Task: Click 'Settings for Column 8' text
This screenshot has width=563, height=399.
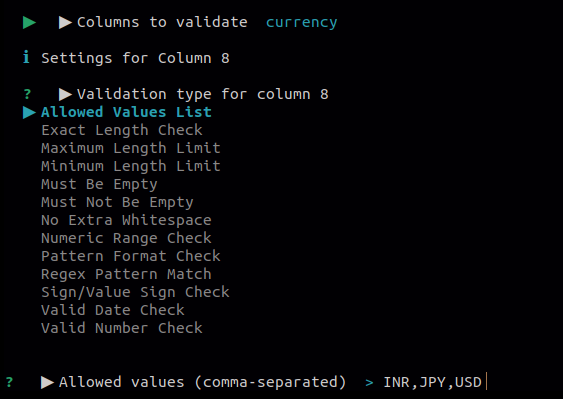Action: [x=135, y=58]
